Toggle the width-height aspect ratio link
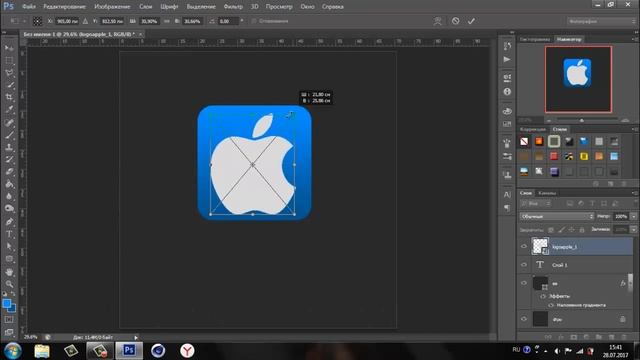 (167, 21)
